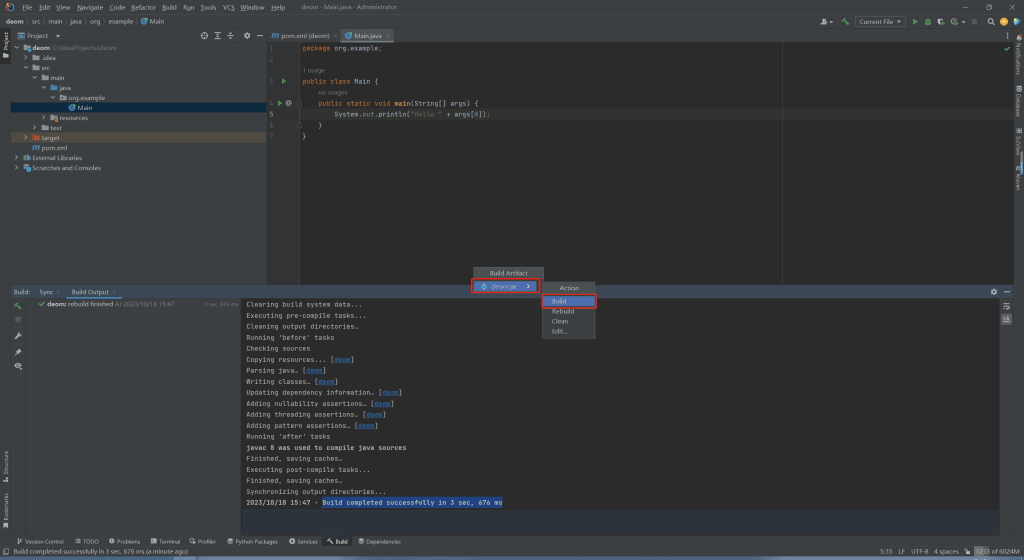Toggle the Notifications side panel
The height and width of the screenshot is (560, 1024).
tap(1018, 57)
